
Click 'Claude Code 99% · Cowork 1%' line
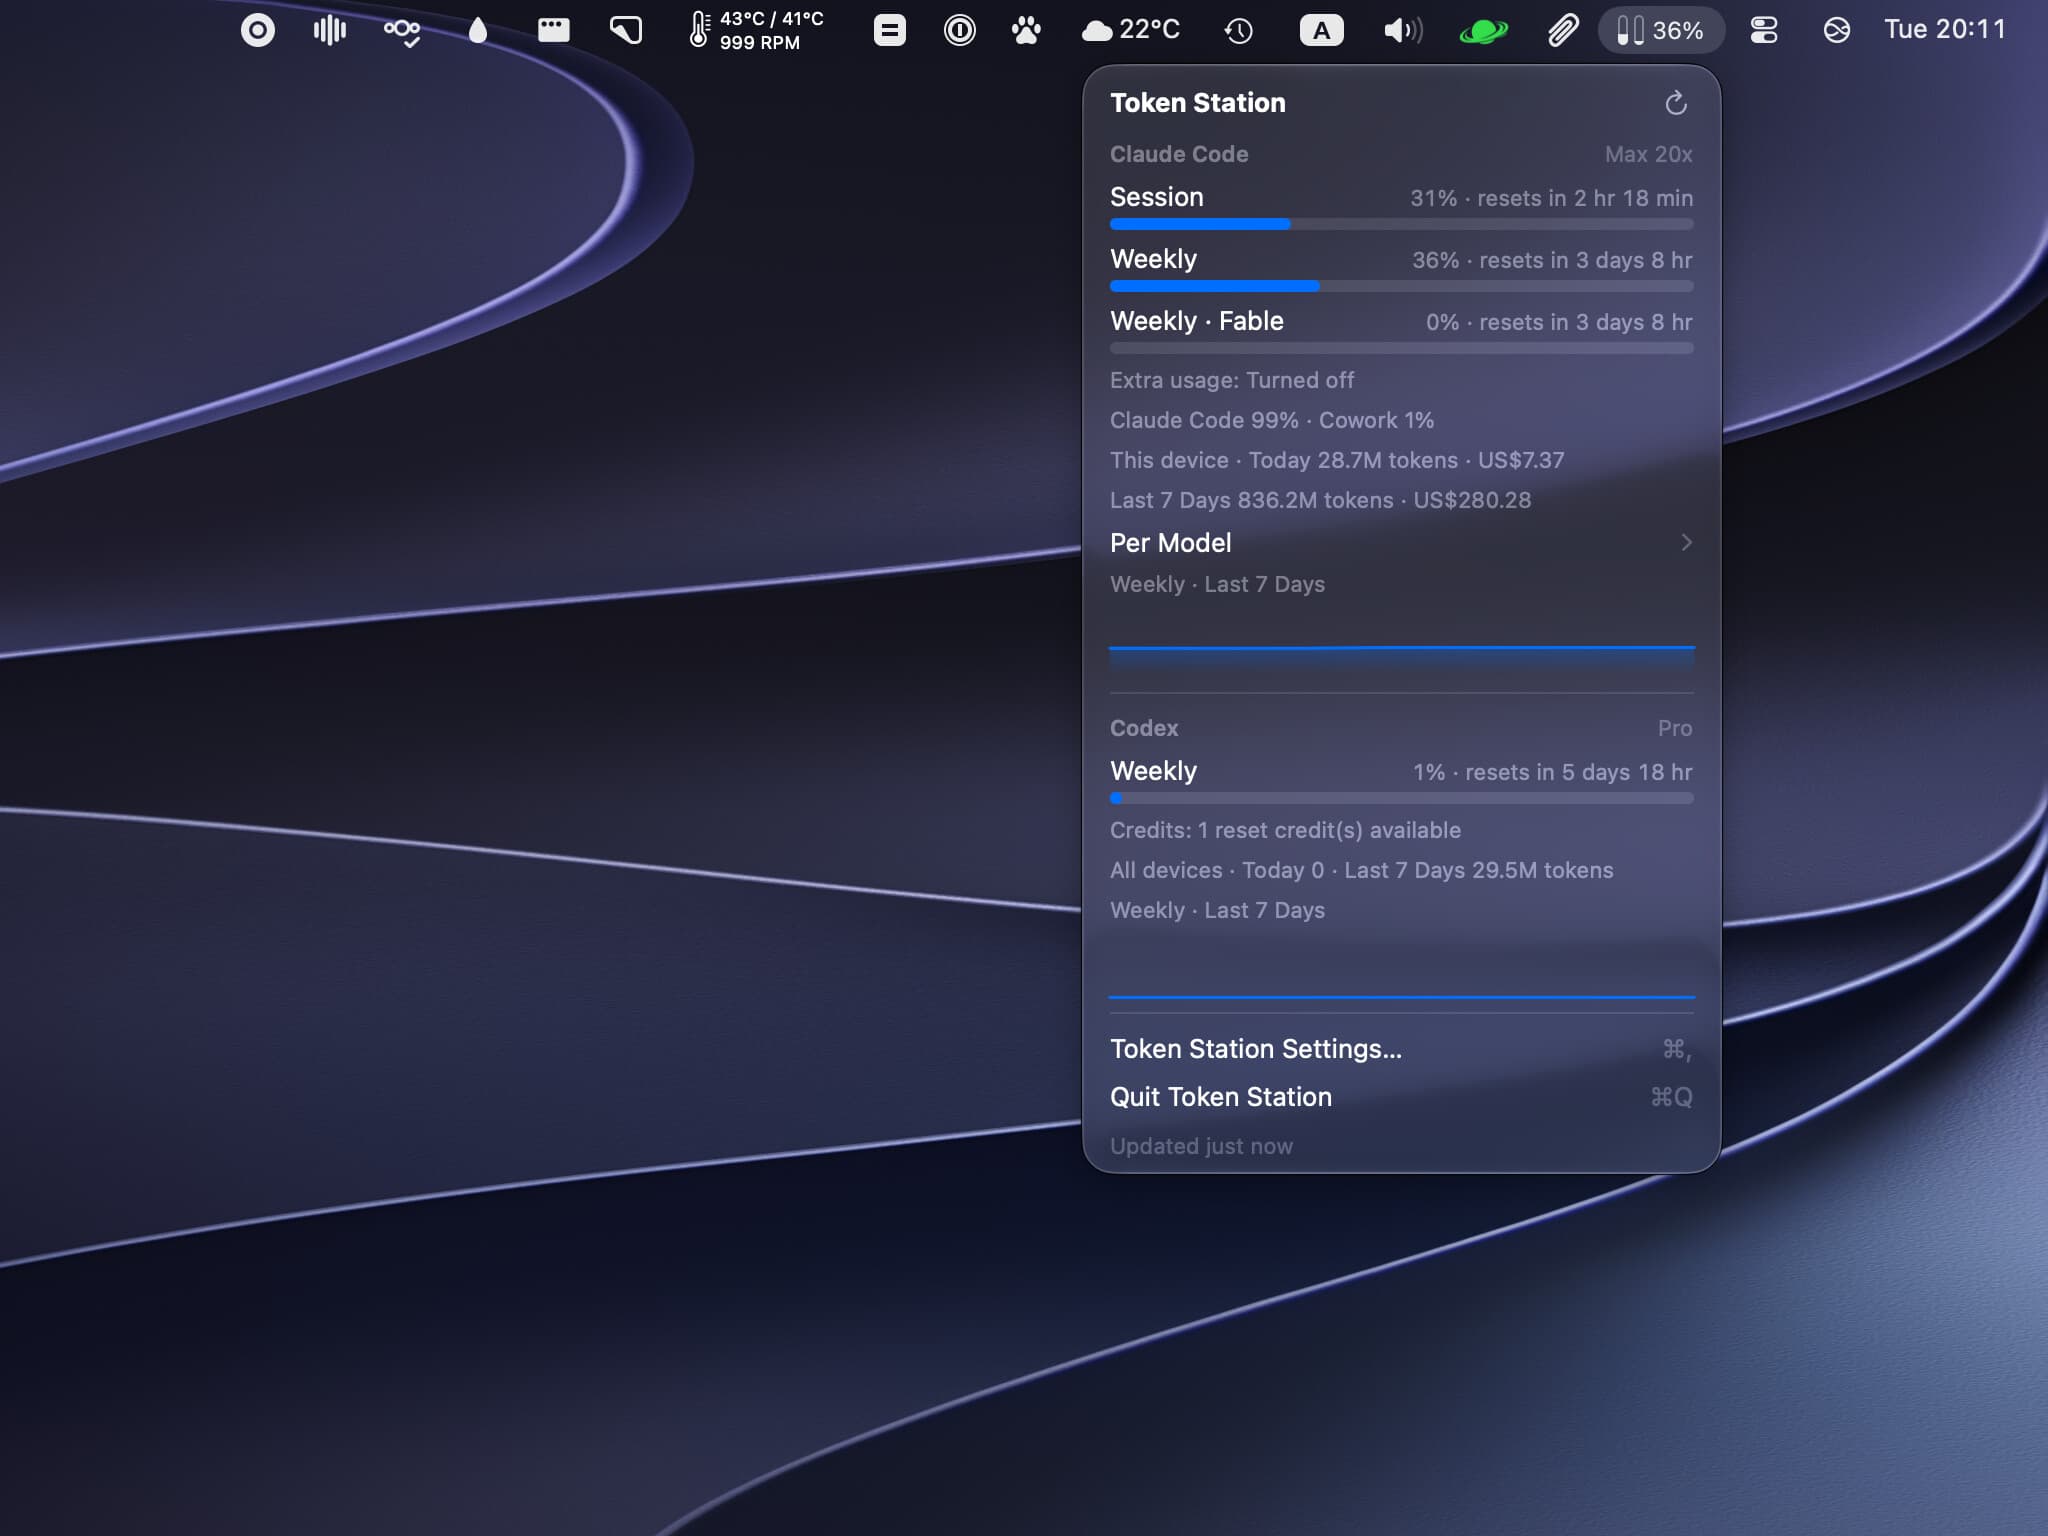[x=1272, y=421]
